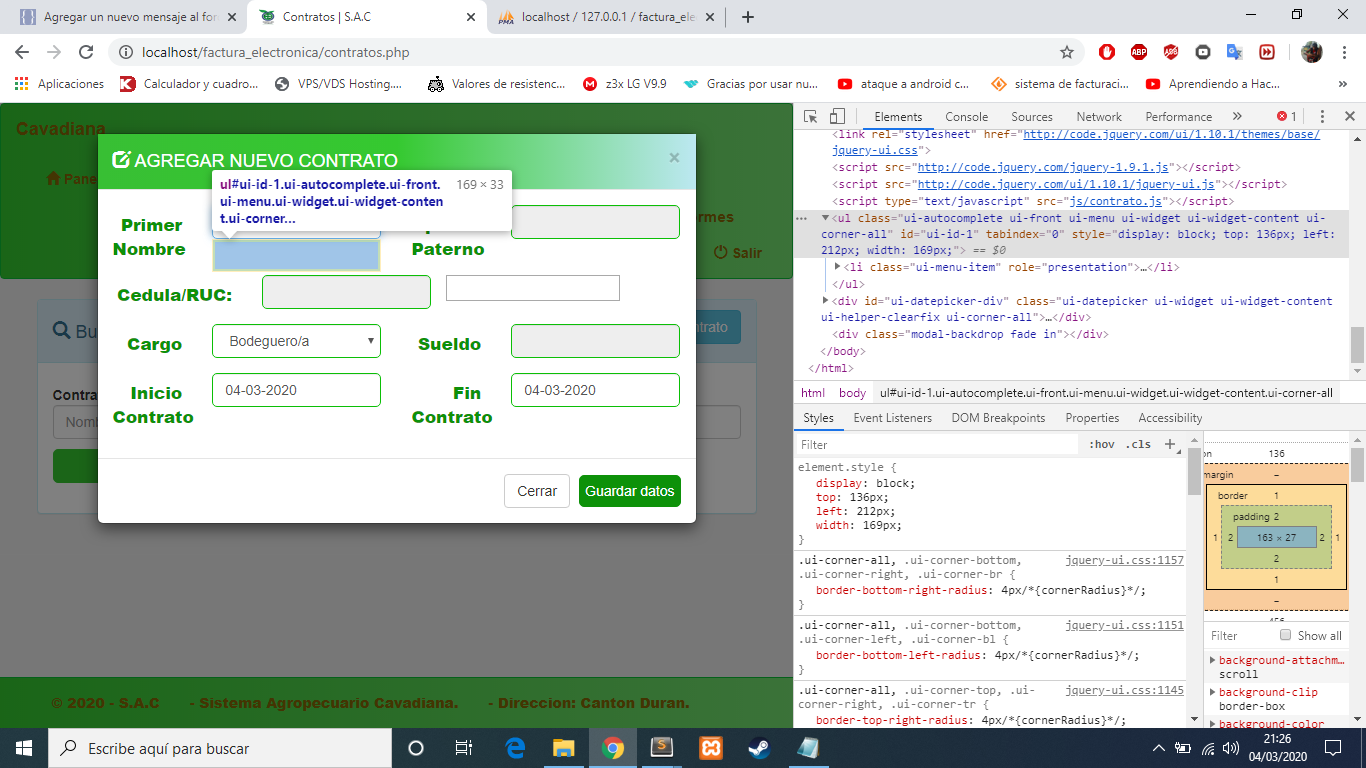Expand background-clip computed property
The height and width of the screenshot is (768, 1366).
coord(1213,692)
